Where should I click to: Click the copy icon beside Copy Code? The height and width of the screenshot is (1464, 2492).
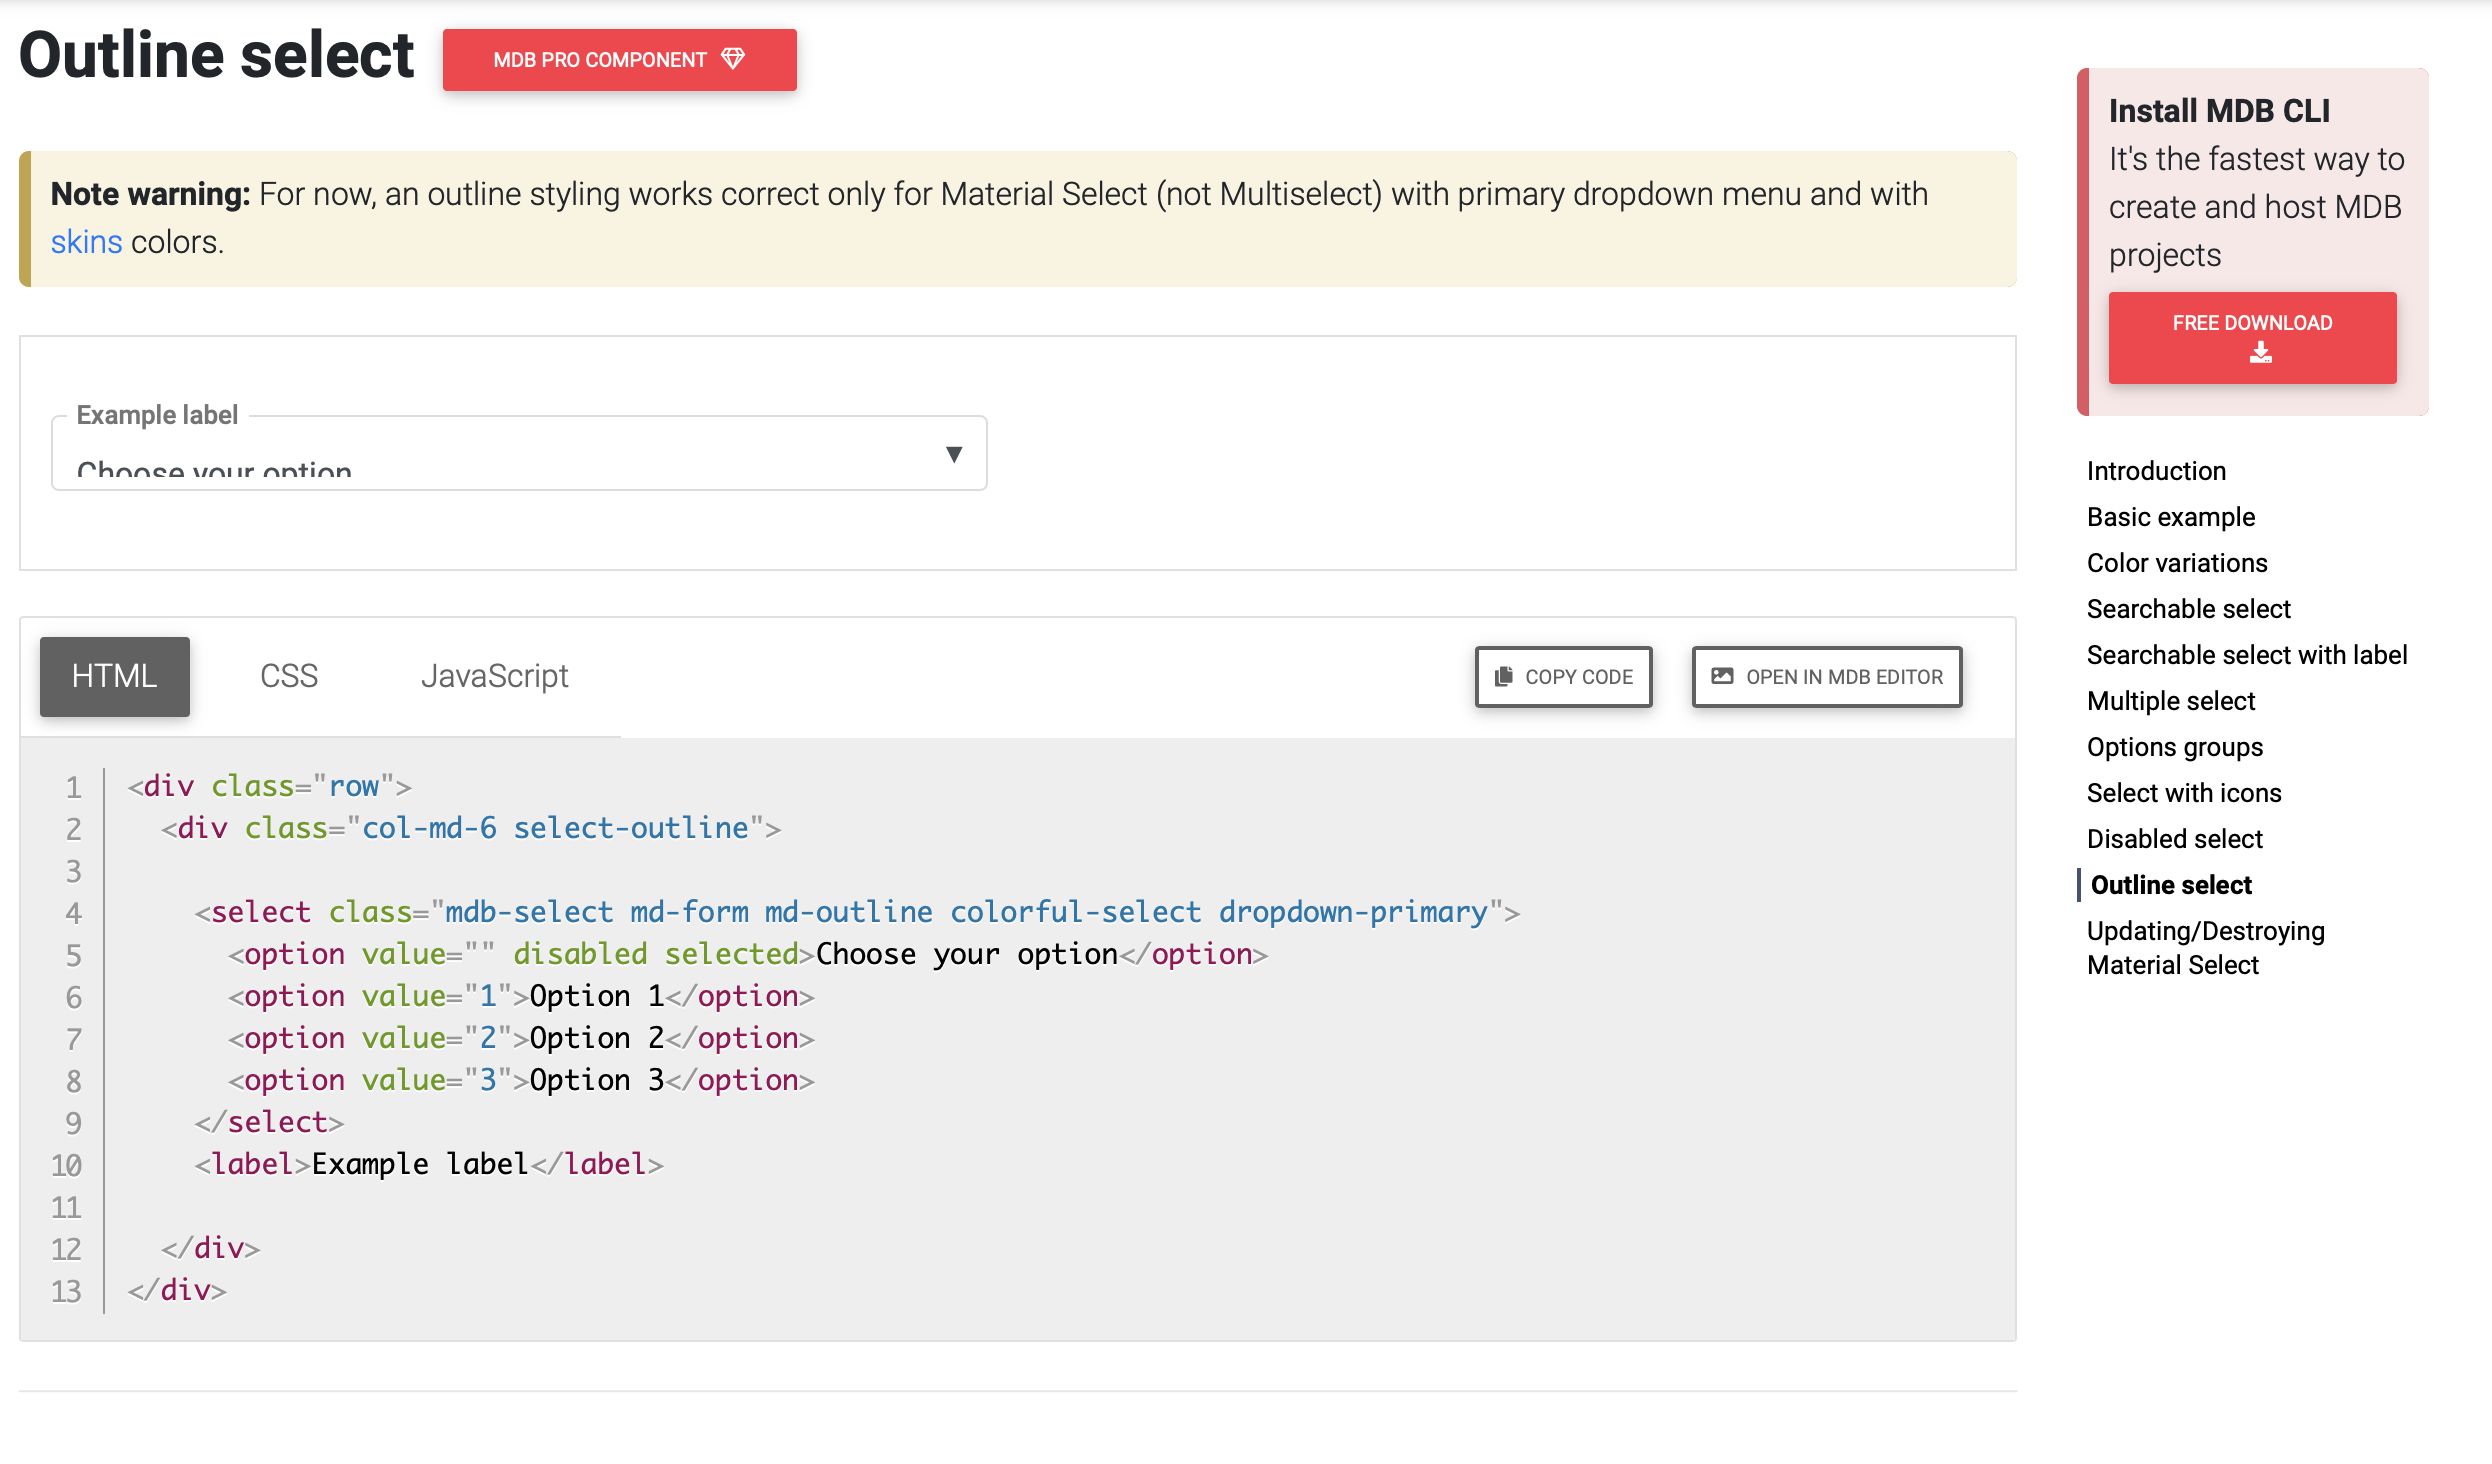(1503, 677)
